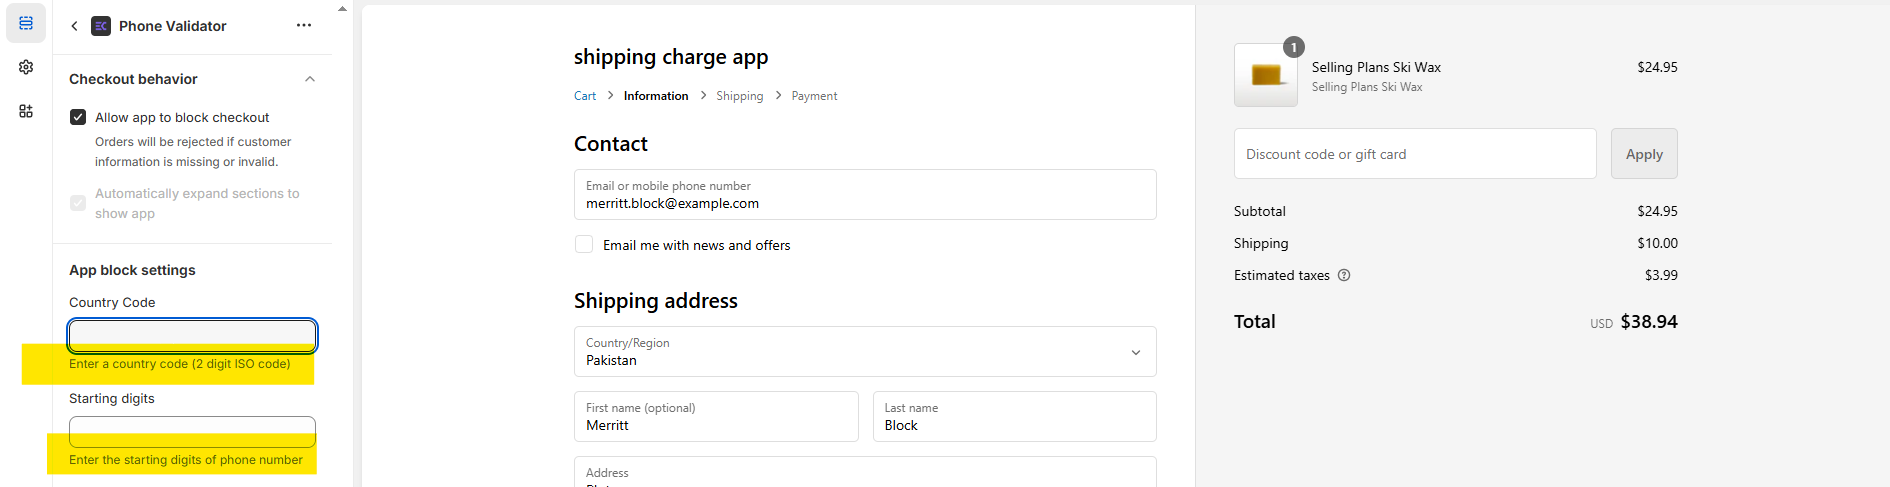
Task: Select the Payment breadcrumb step
Action: (814, 96)
